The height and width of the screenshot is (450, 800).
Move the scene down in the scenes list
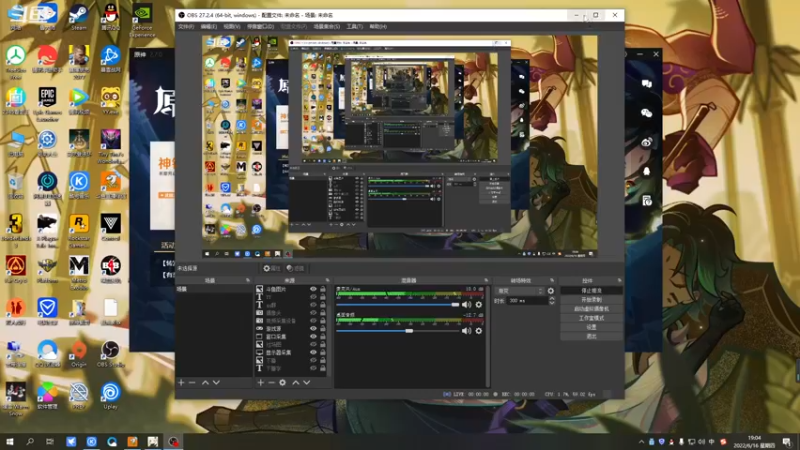coord(216,382)
